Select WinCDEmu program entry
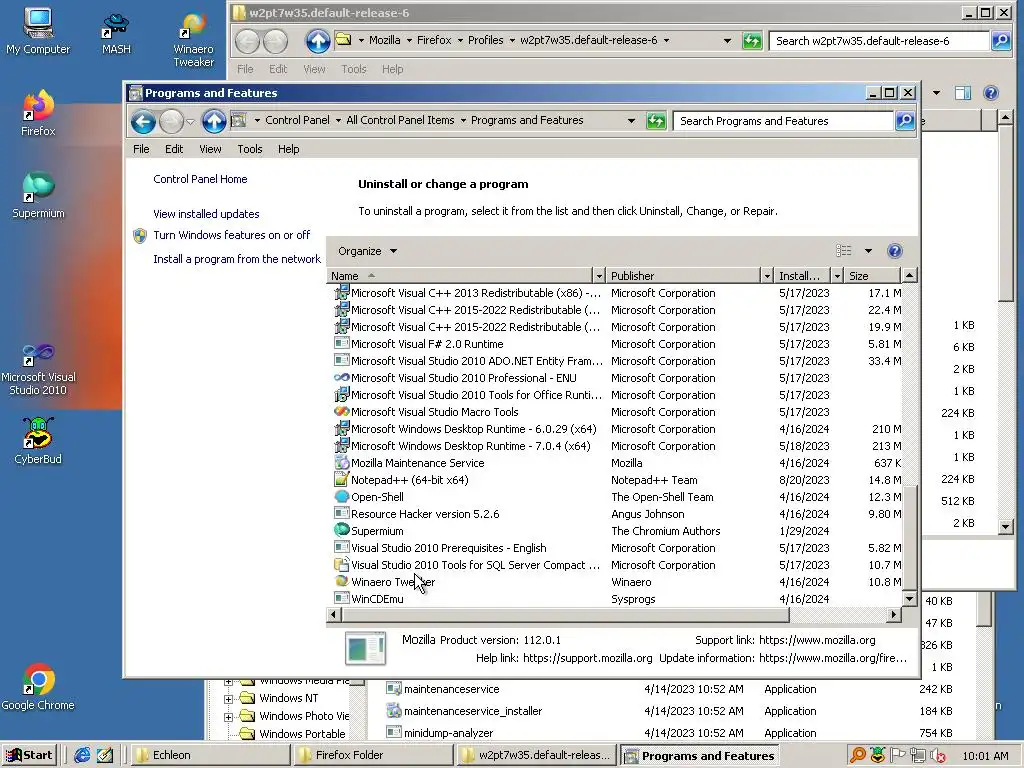The image size is (1024, 768). coord(377,599)
